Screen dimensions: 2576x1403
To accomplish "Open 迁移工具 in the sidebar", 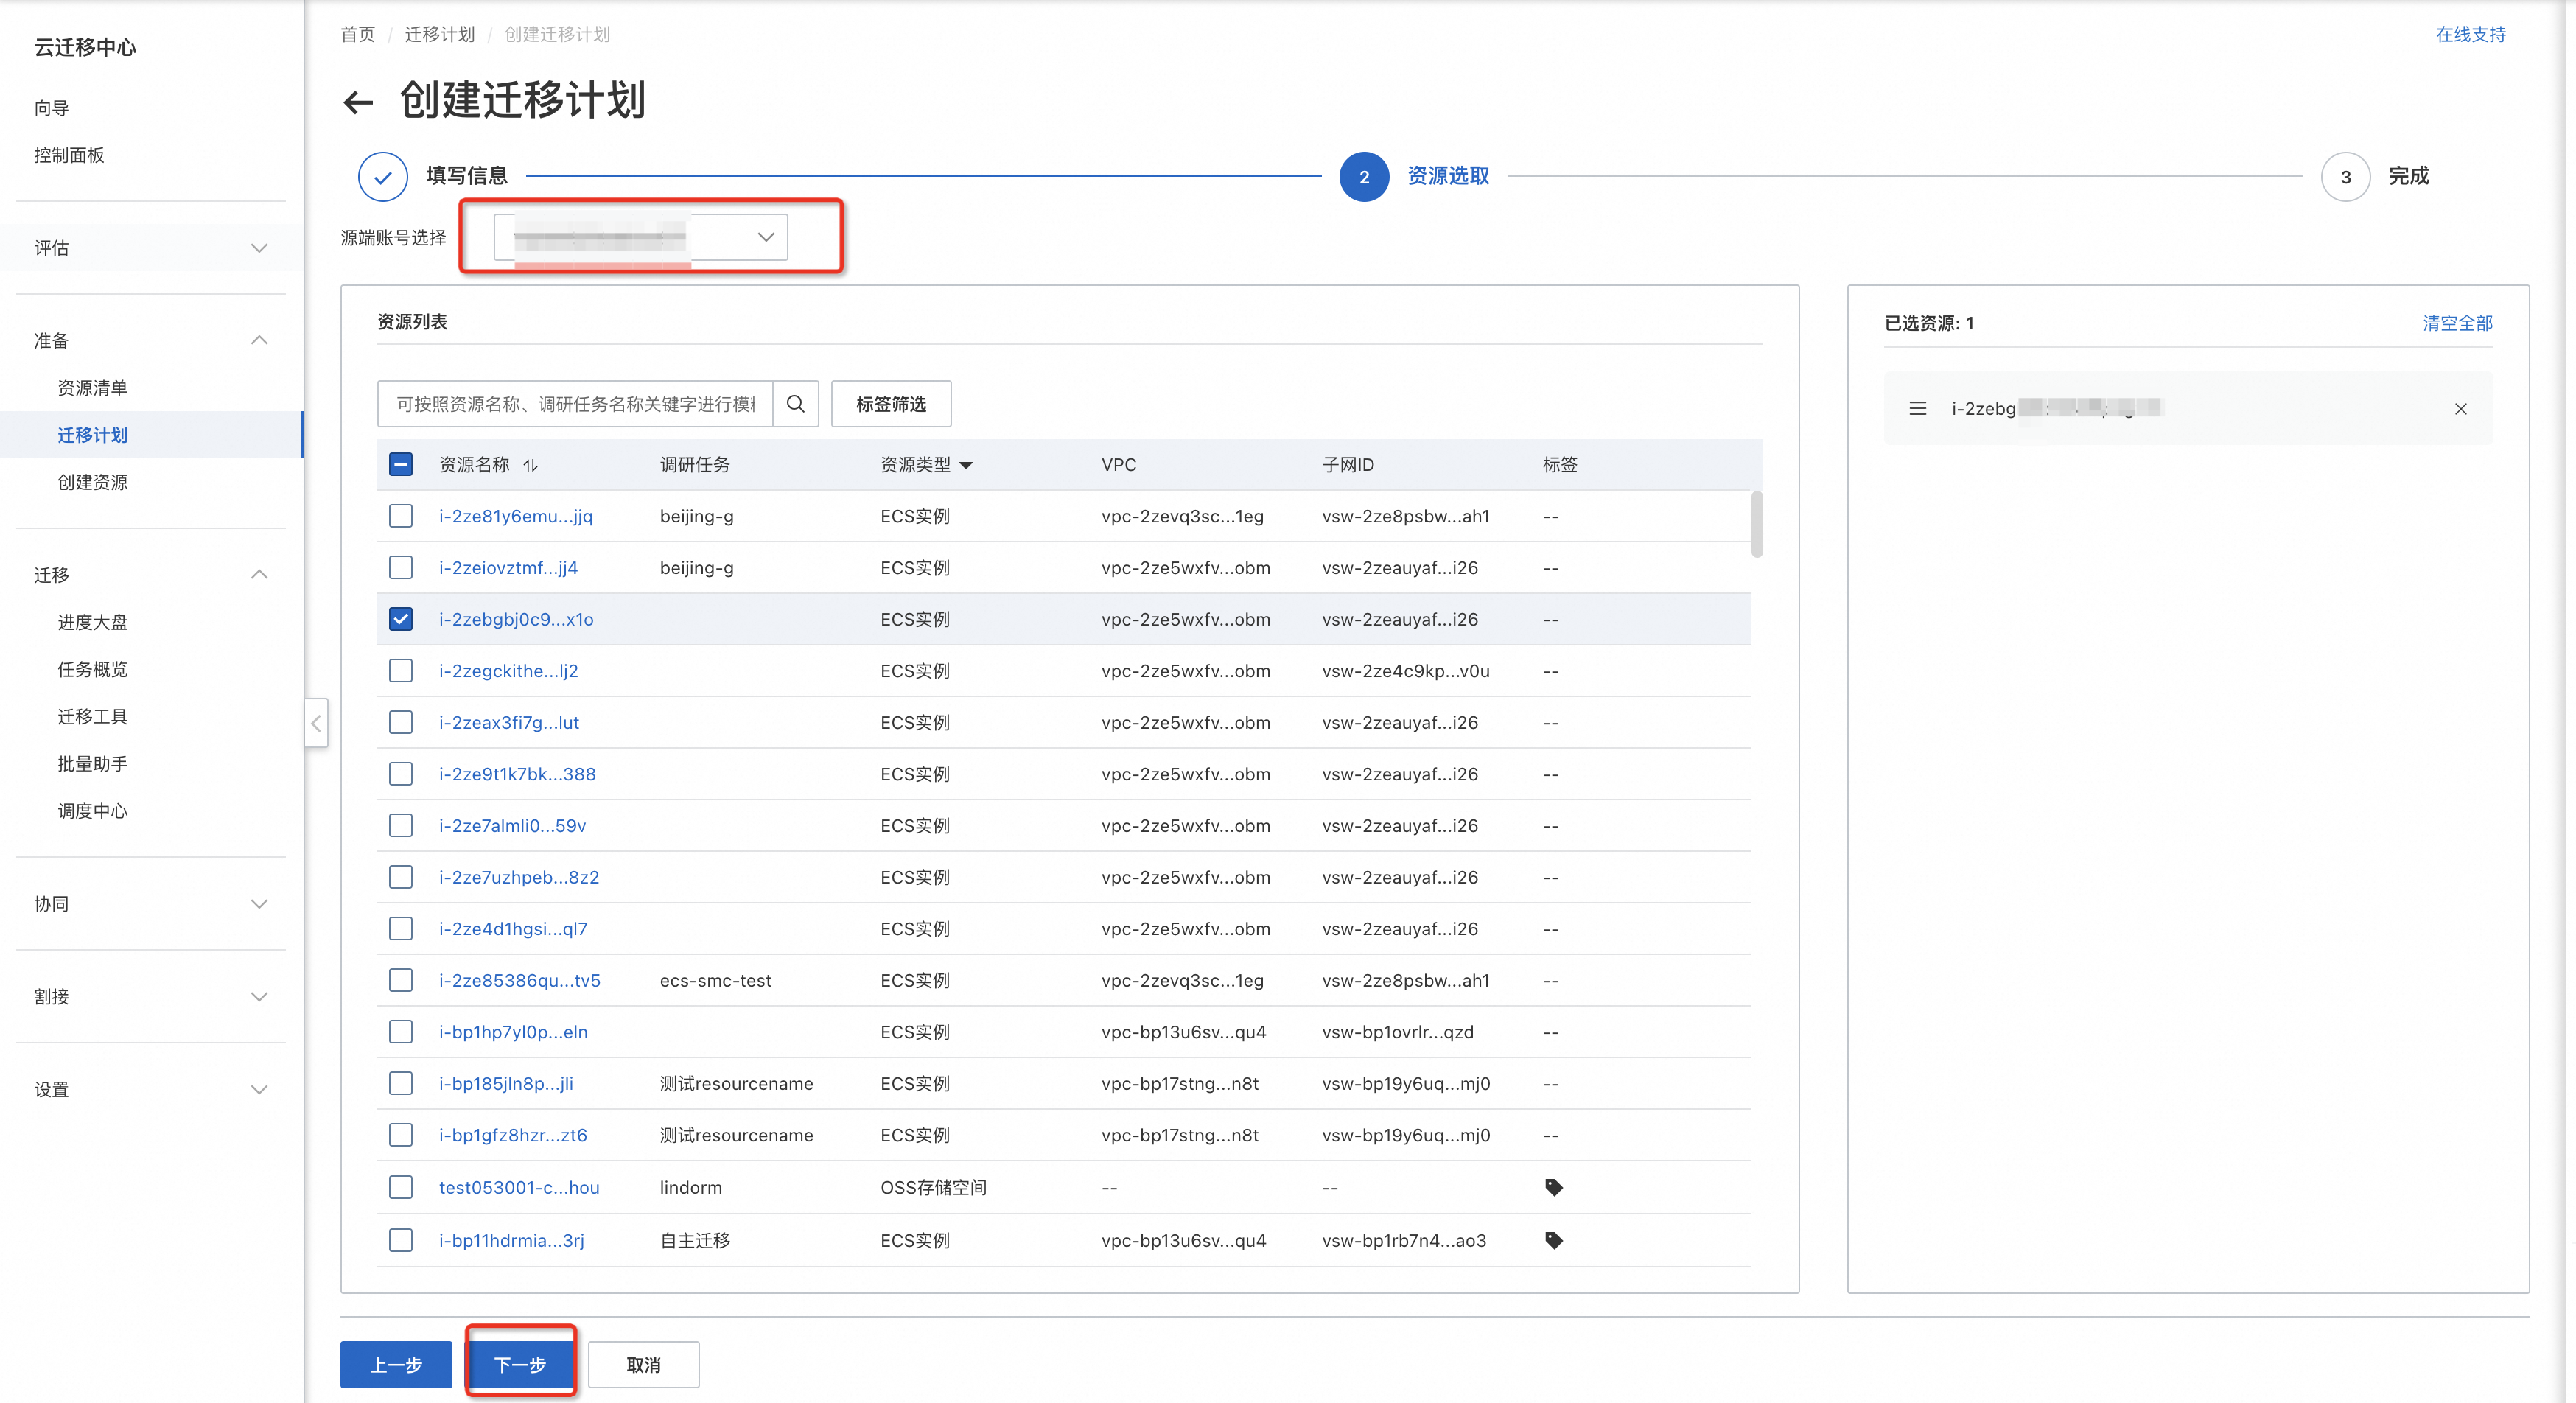I will pyautogui.click(x=93, y=716).
